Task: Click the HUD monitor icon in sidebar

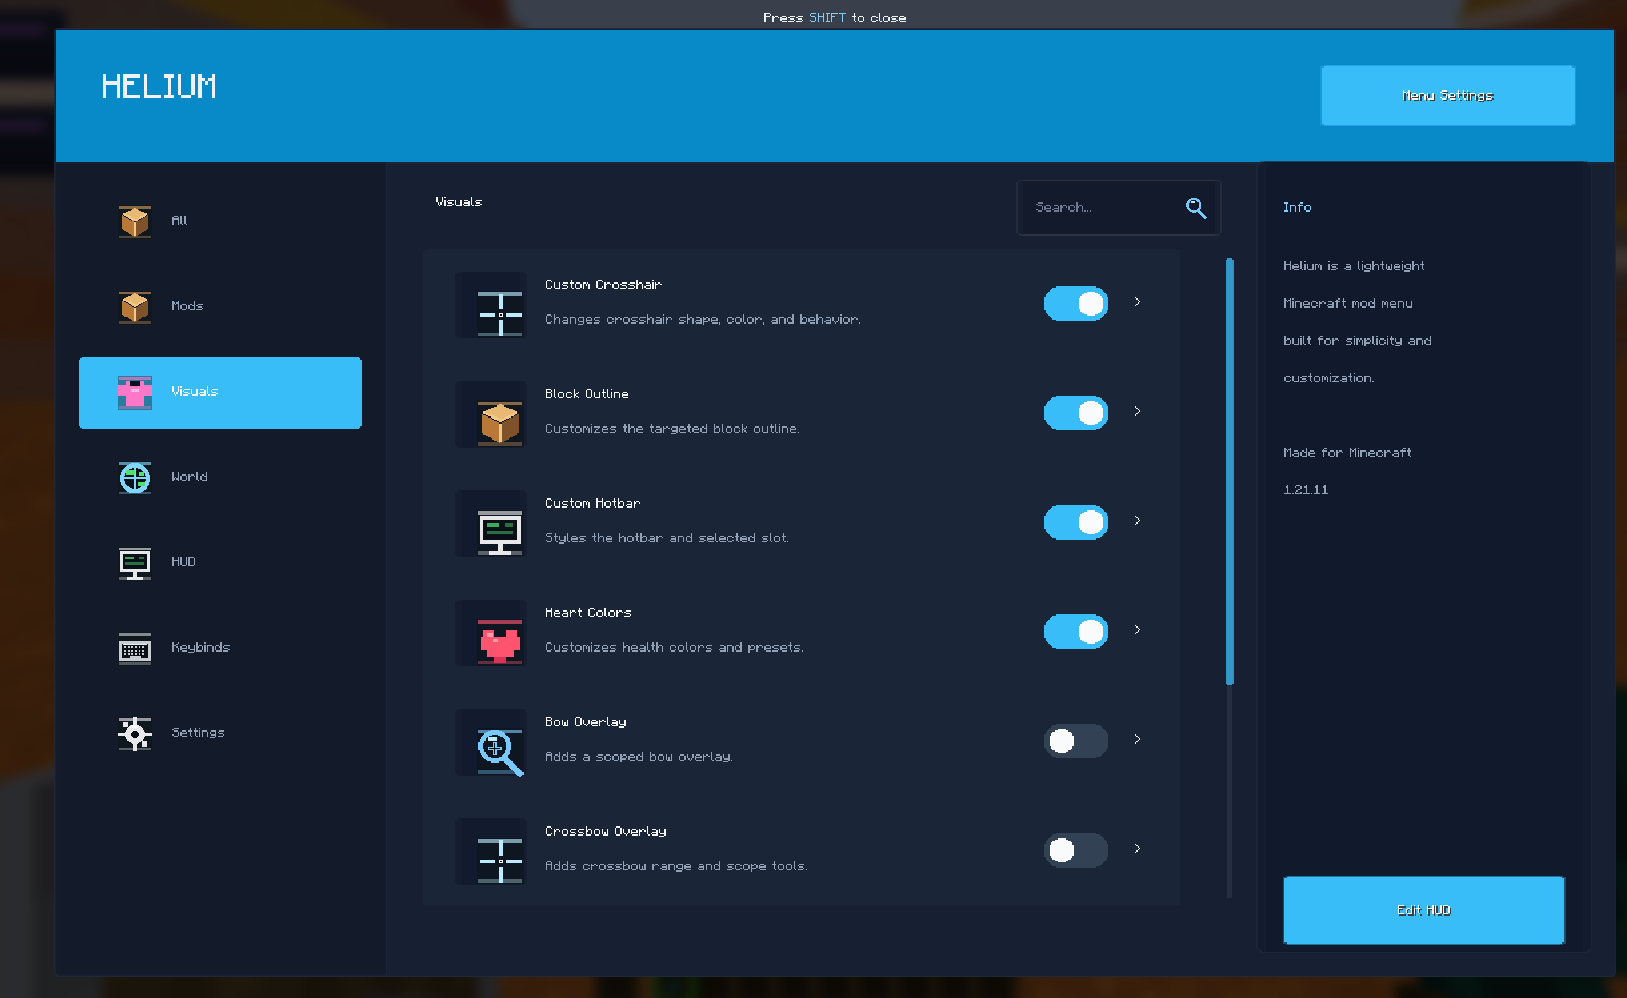Action: pyautogui.click(x=135, y=563)
